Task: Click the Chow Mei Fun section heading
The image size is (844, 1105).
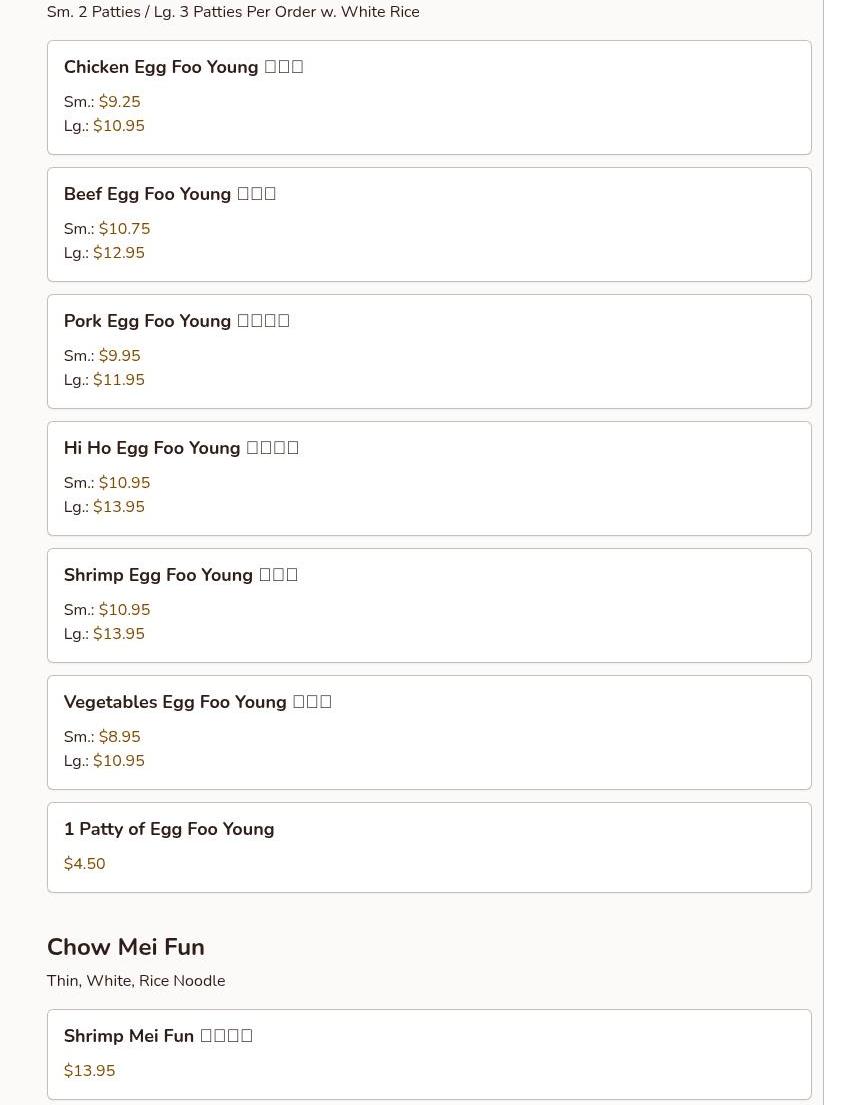Action: pyautogui.click(x=125, y=947)
